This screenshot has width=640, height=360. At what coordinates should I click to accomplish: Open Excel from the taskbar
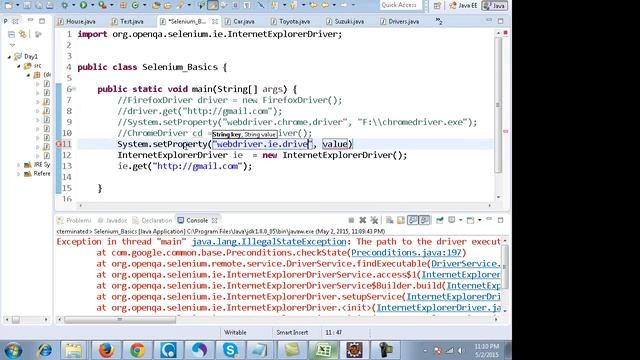pos(323,350)
